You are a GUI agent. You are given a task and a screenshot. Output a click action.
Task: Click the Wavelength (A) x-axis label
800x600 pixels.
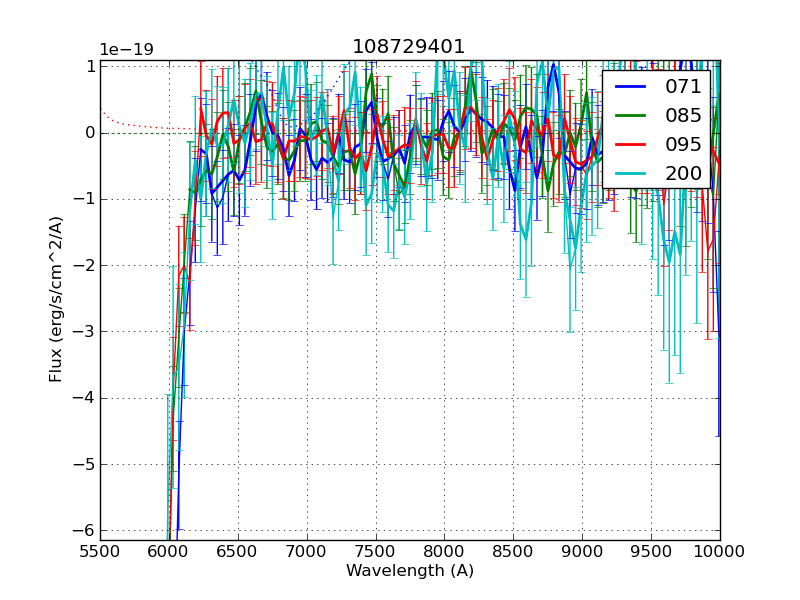pos(410,571)
